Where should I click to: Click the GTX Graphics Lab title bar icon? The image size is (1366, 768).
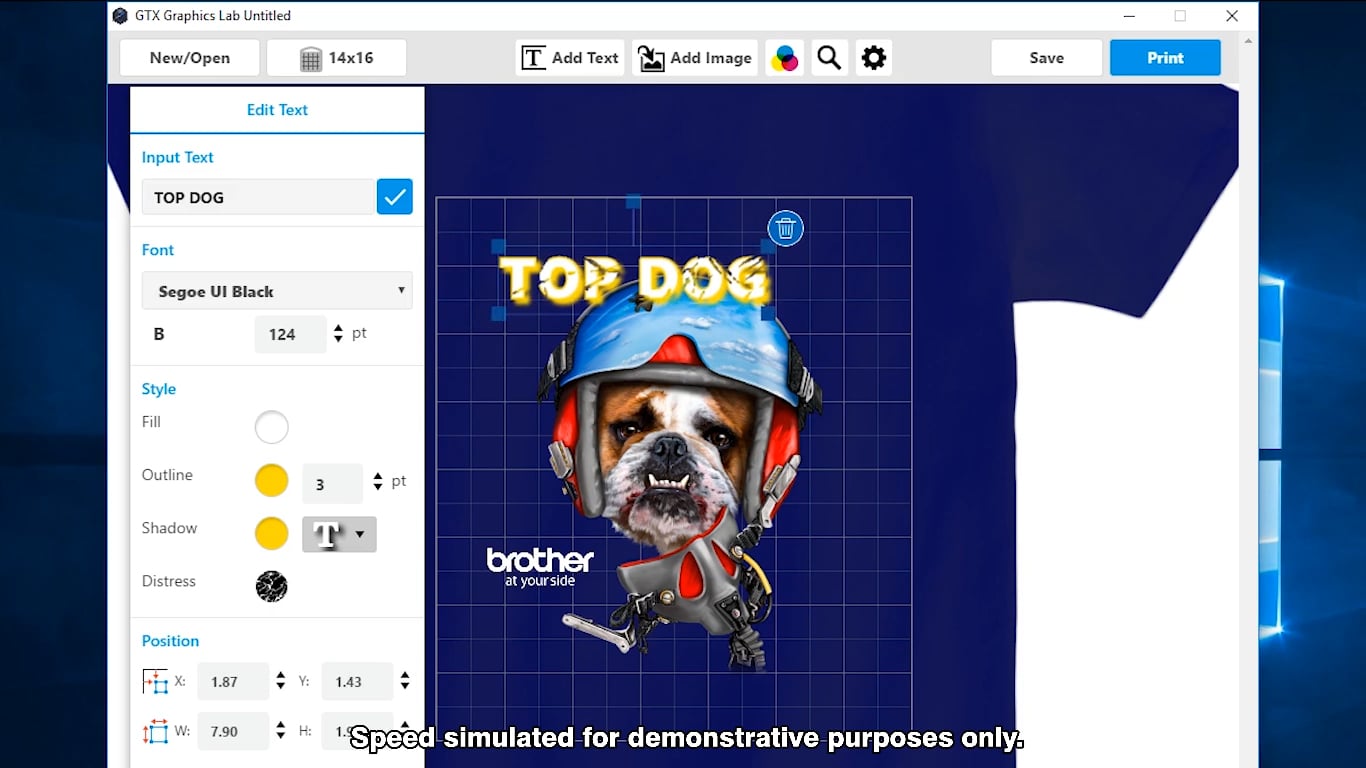click(120, 16)
